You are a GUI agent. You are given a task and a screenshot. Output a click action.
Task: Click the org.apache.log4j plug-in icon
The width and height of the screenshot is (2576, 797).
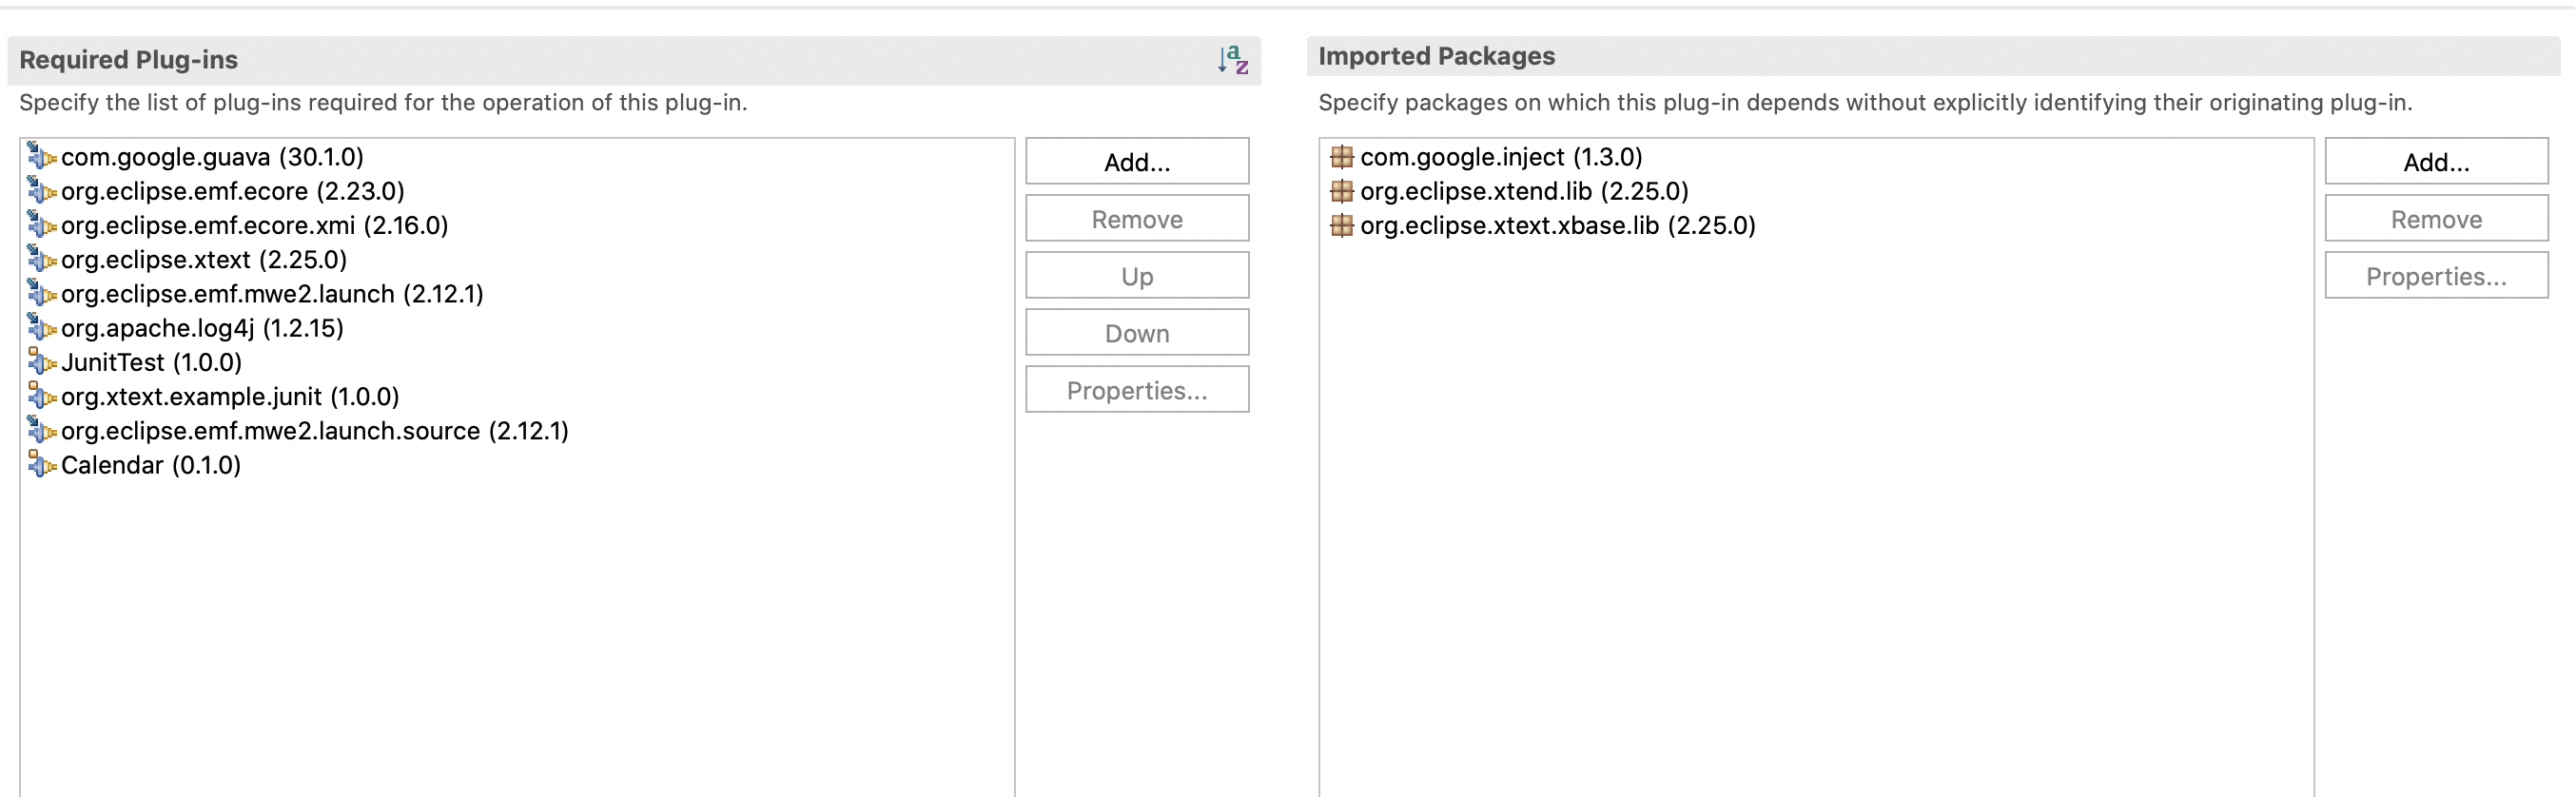pos(41,327)
